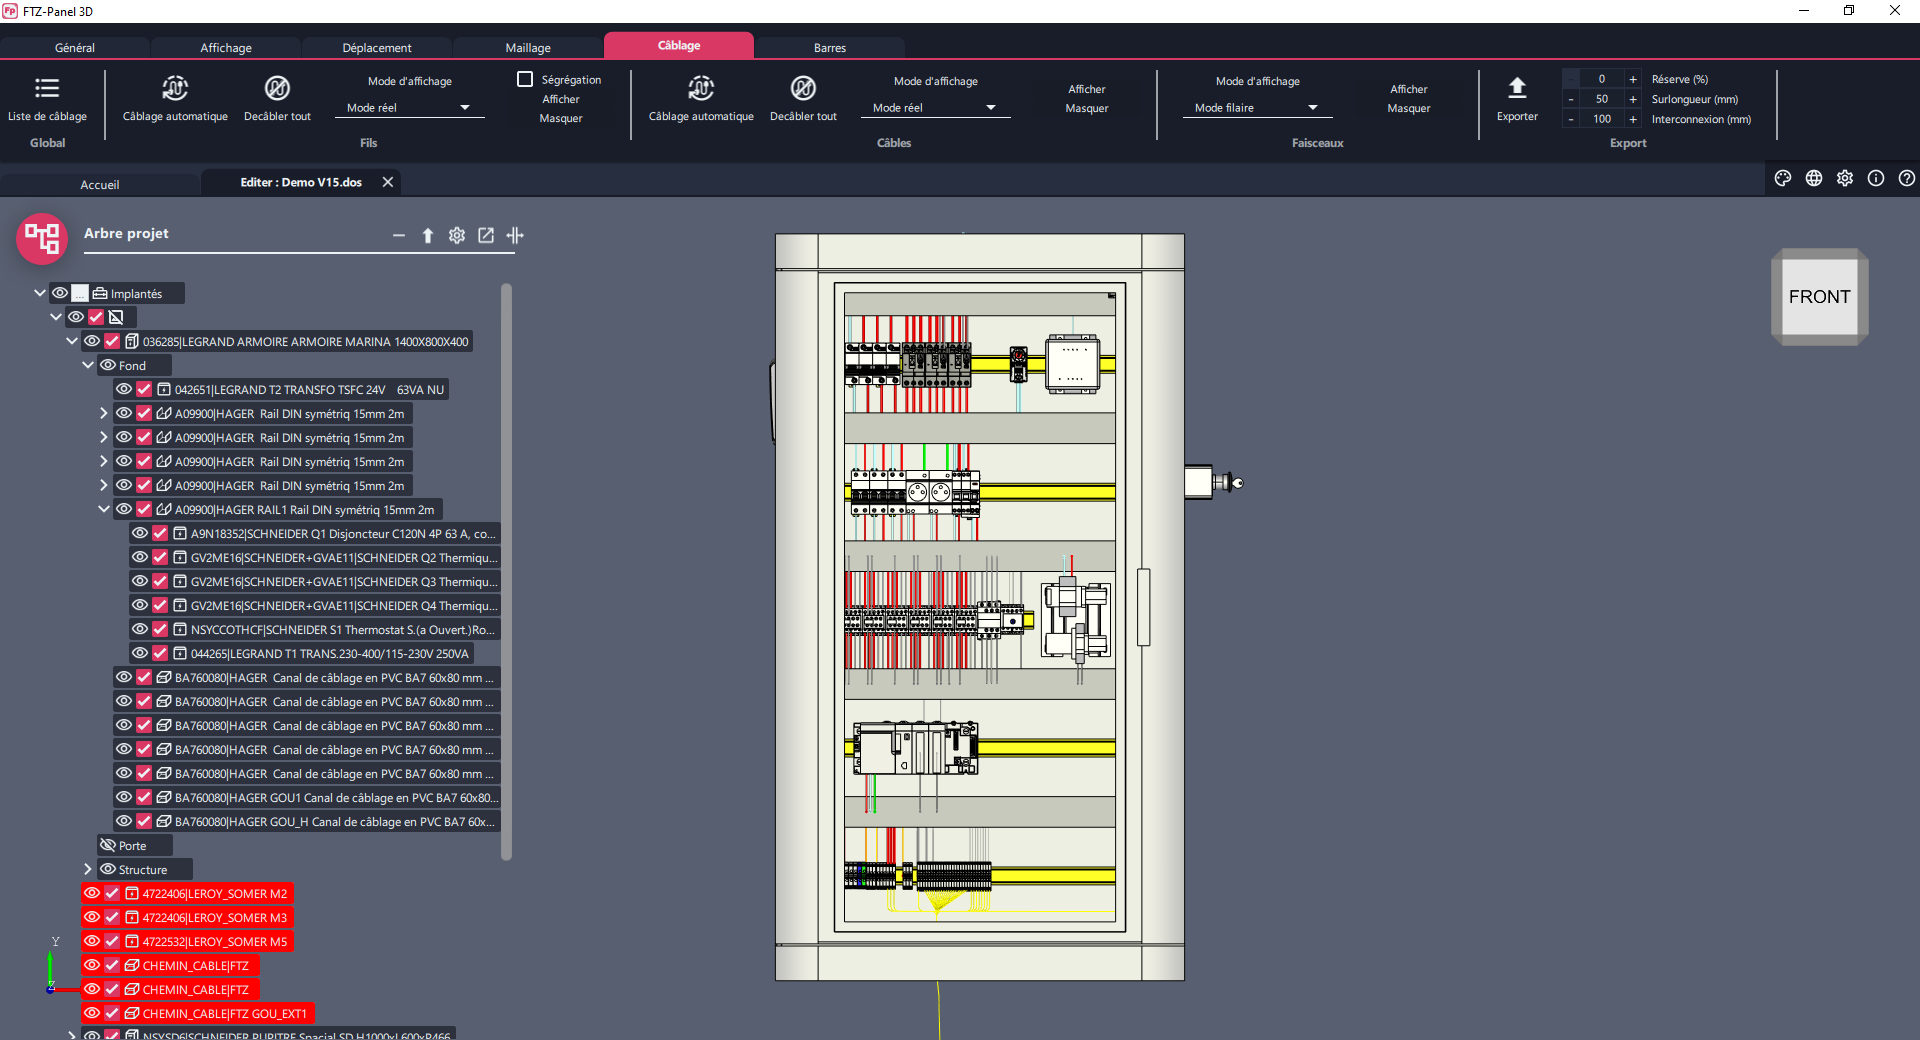This screenshot has width=1920, height=1040.
Task: Open the Liste de câblage icon
Action: [x=47, y=89]
